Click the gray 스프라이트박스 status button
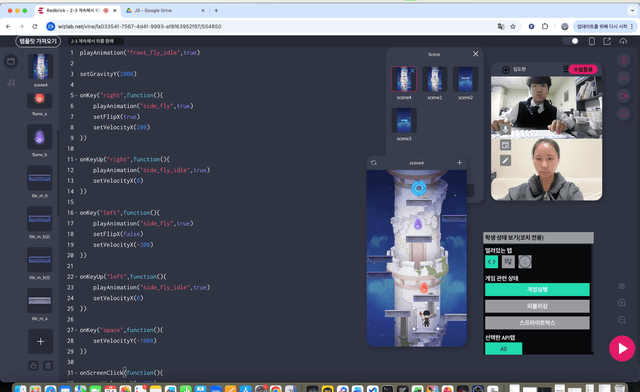Image resolution: width=640 pixels, height=392 pixels. coord(537,323)
